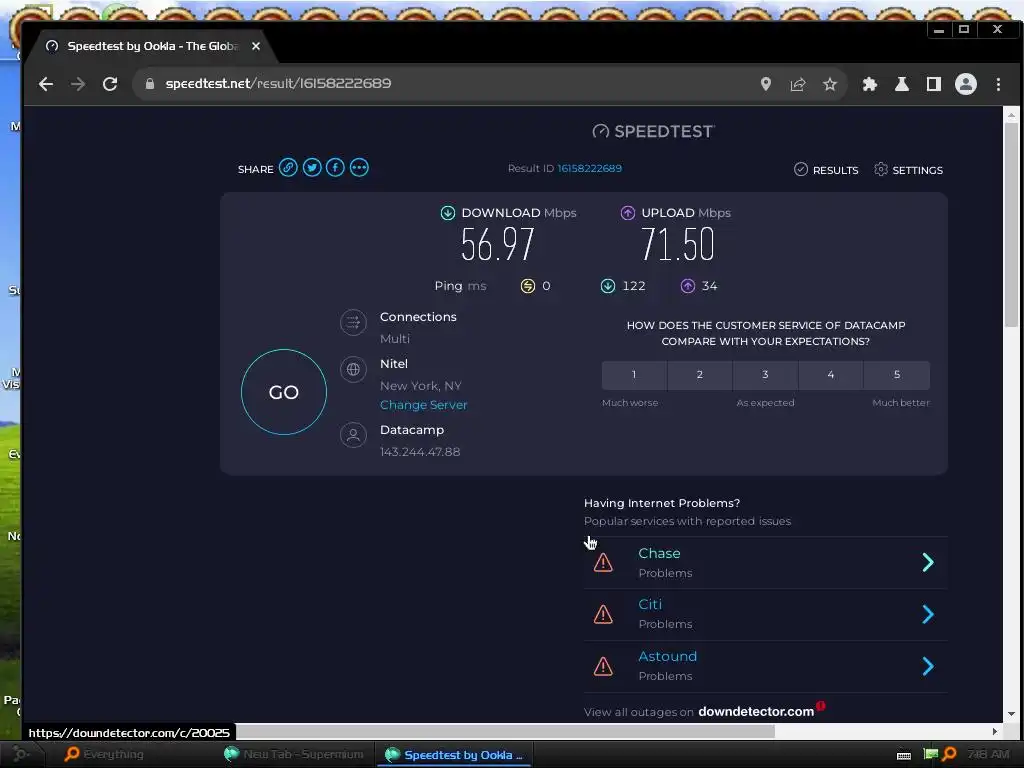The height and width of the screenshot is (768, 1024).
Task: Click the Chase warning triangle icon
Action: point(603,562)
